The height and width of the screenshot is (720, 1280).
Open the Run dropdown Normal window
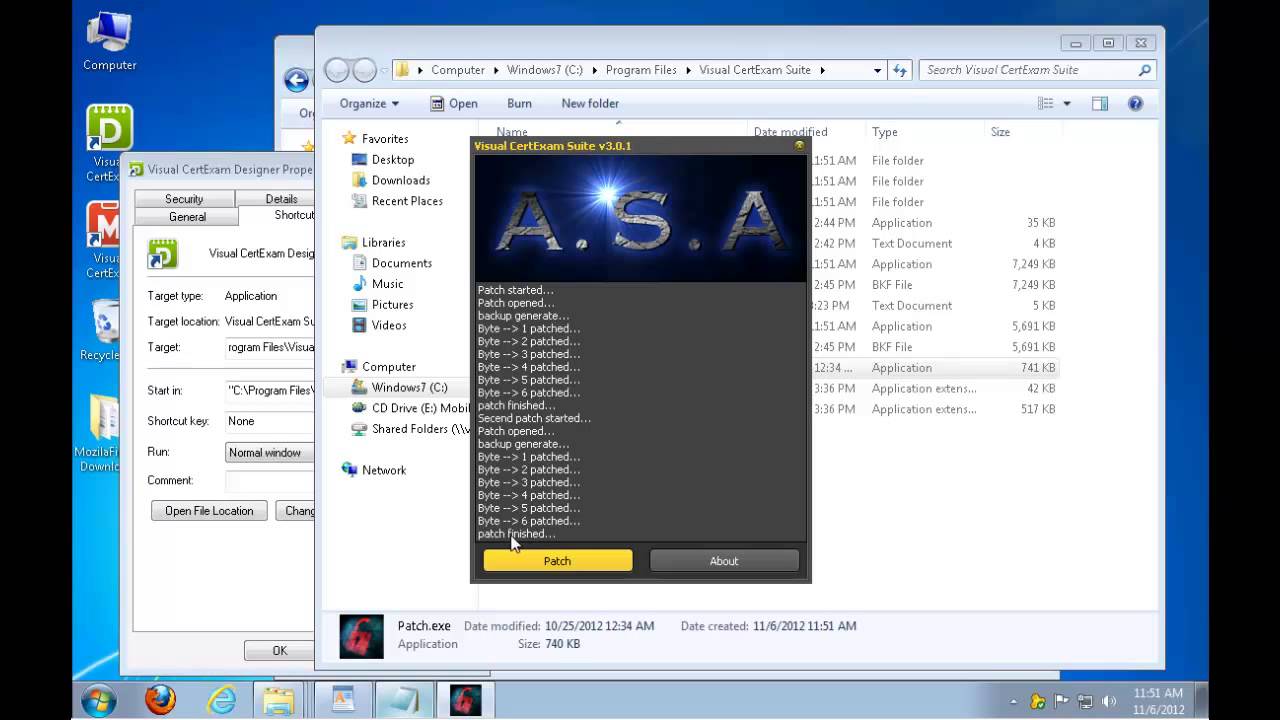[270, 453]
